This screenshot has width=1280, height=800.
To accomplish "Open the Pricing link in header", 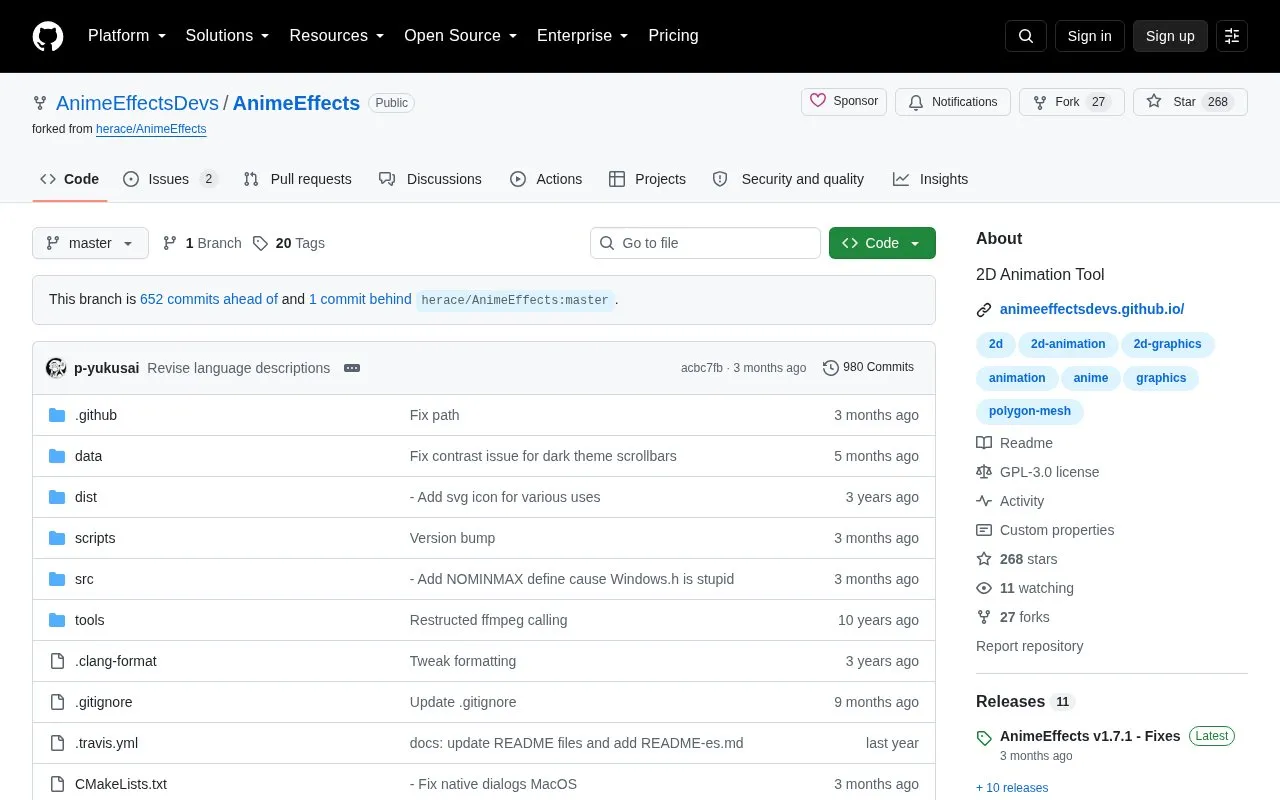I will tap(673, 36).
